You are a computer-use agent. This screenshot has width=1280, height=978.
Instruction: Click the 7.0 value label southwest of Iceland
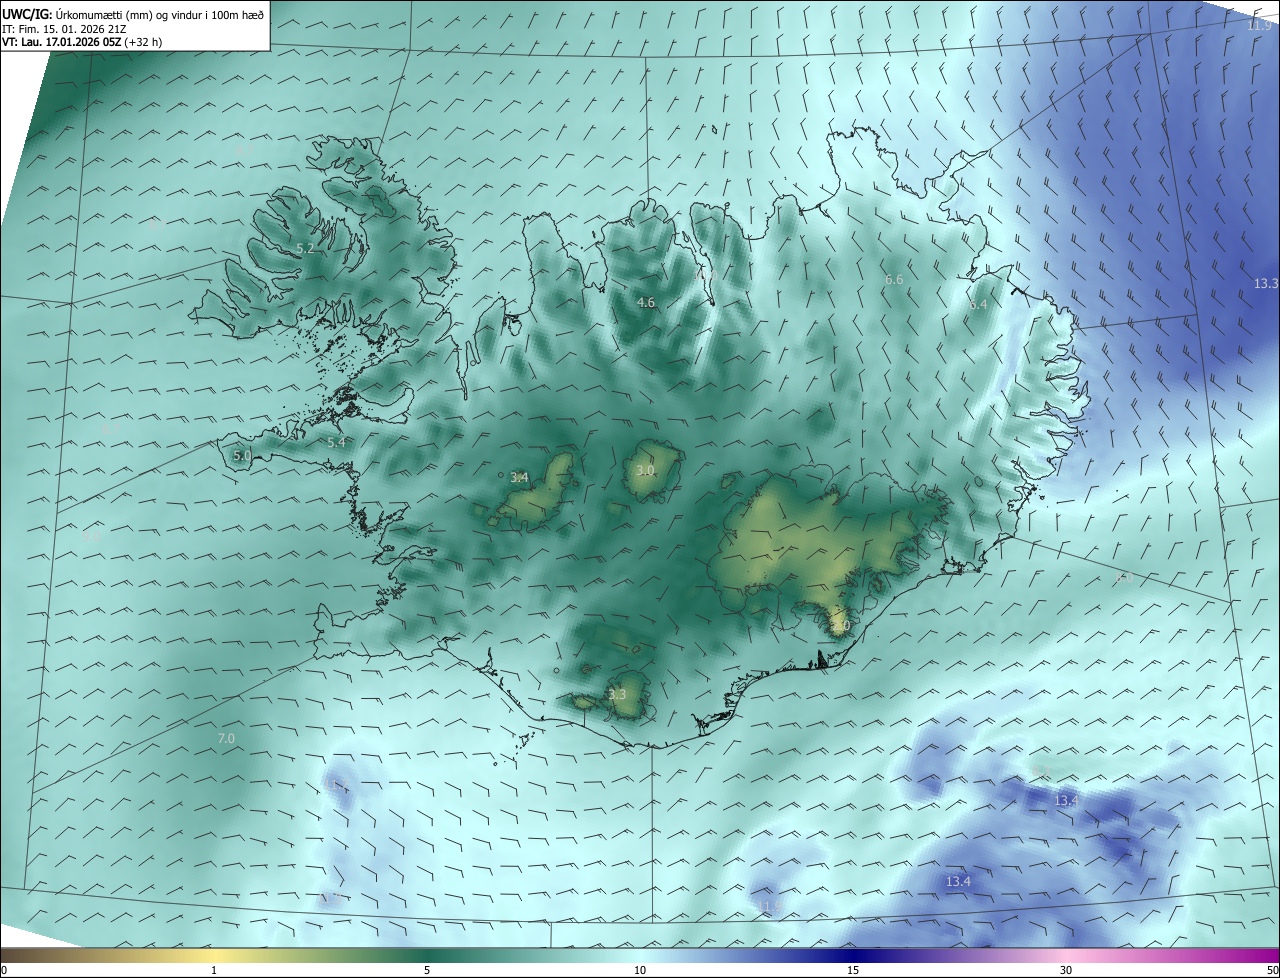[226, 739]
